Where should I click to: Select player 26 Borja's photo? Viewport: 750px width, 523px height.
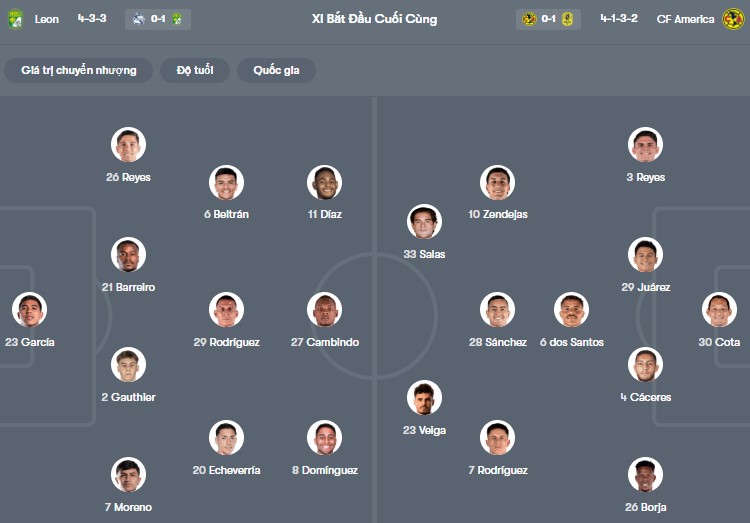tap(645, 475)
